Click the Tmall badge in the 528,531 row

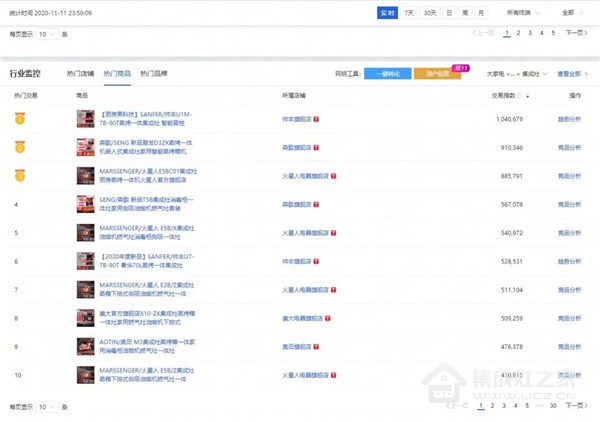click(x=316, y=261)
